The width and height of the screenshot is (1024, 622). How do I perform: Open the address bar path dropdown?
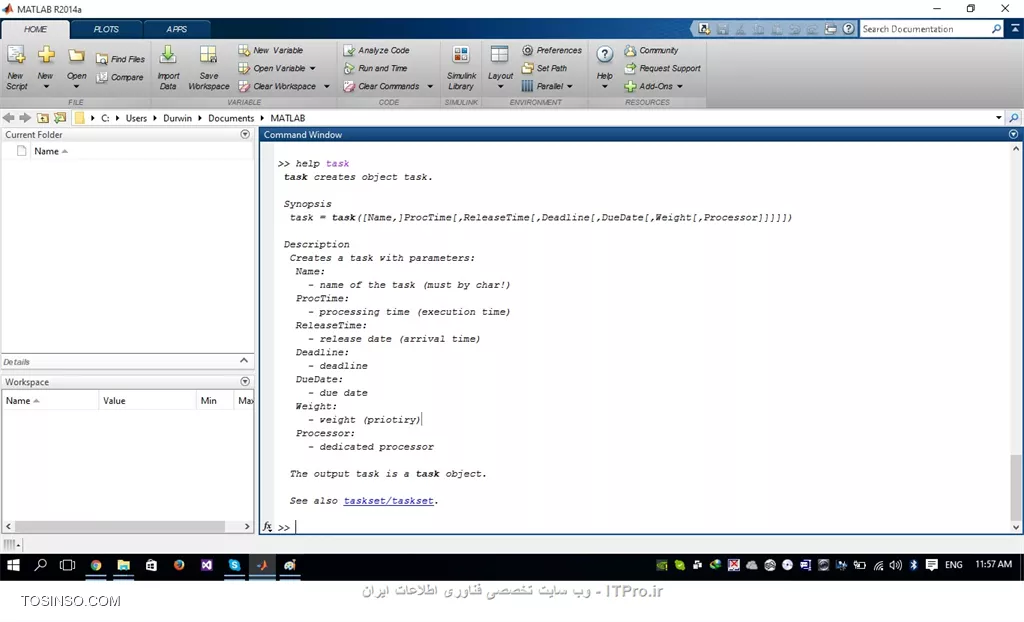[x=999, y=118]
